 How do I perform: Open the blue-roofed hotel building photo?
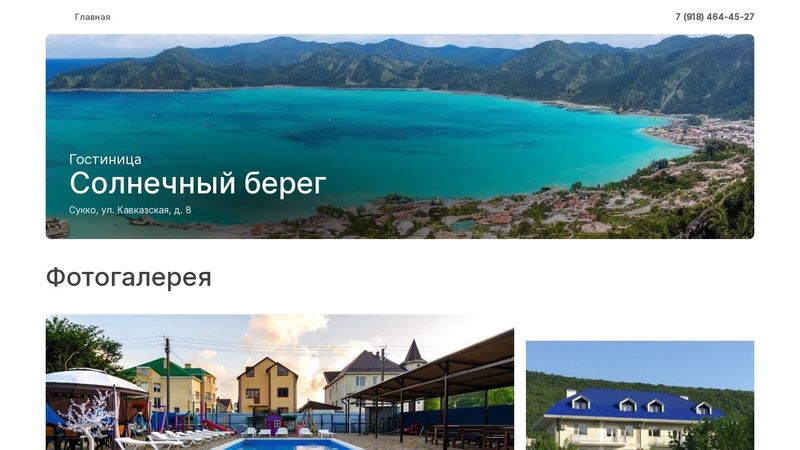(x=640, y=395)
